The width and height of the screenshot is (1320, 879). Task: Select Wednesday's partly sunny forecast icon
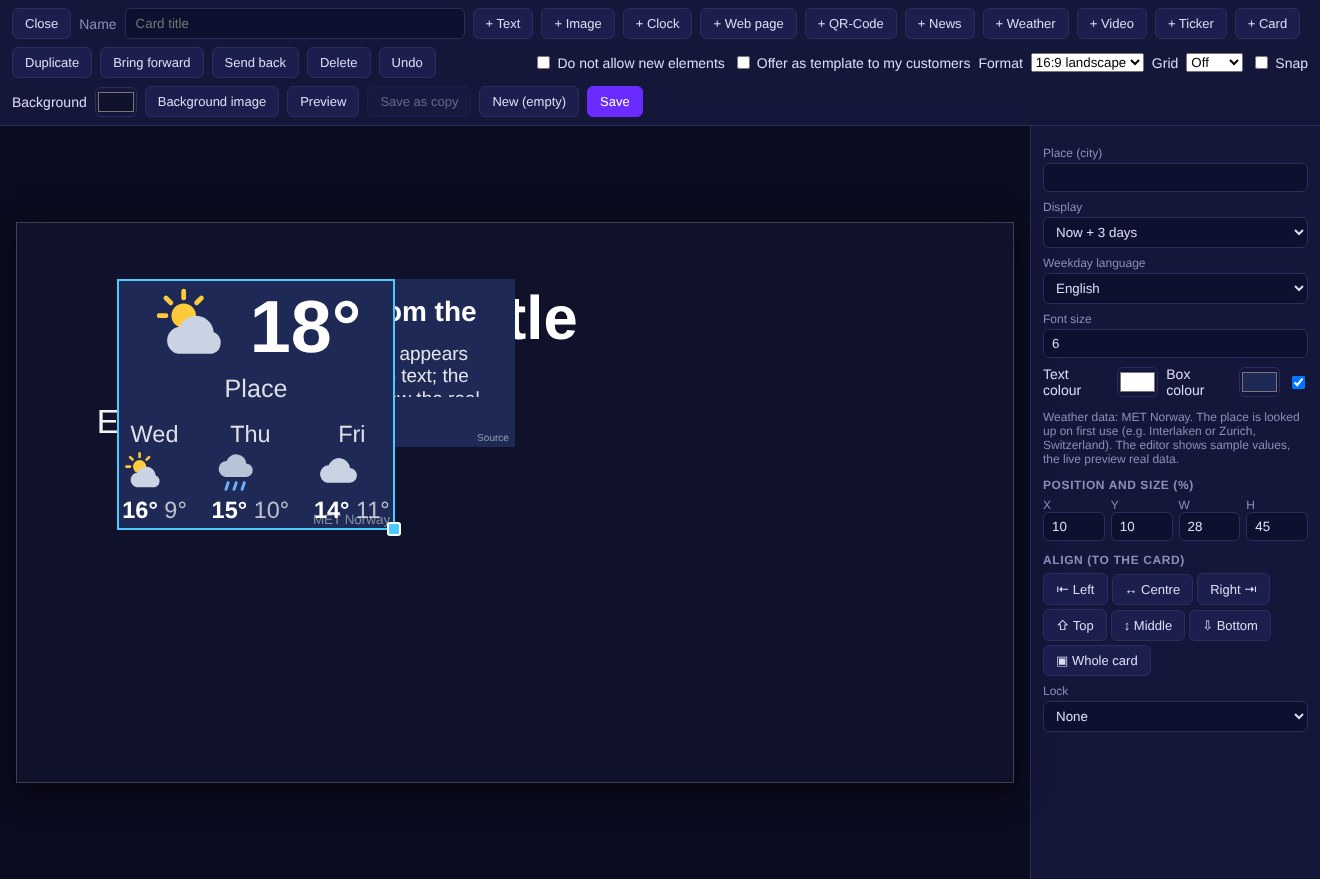click(143, 470)
